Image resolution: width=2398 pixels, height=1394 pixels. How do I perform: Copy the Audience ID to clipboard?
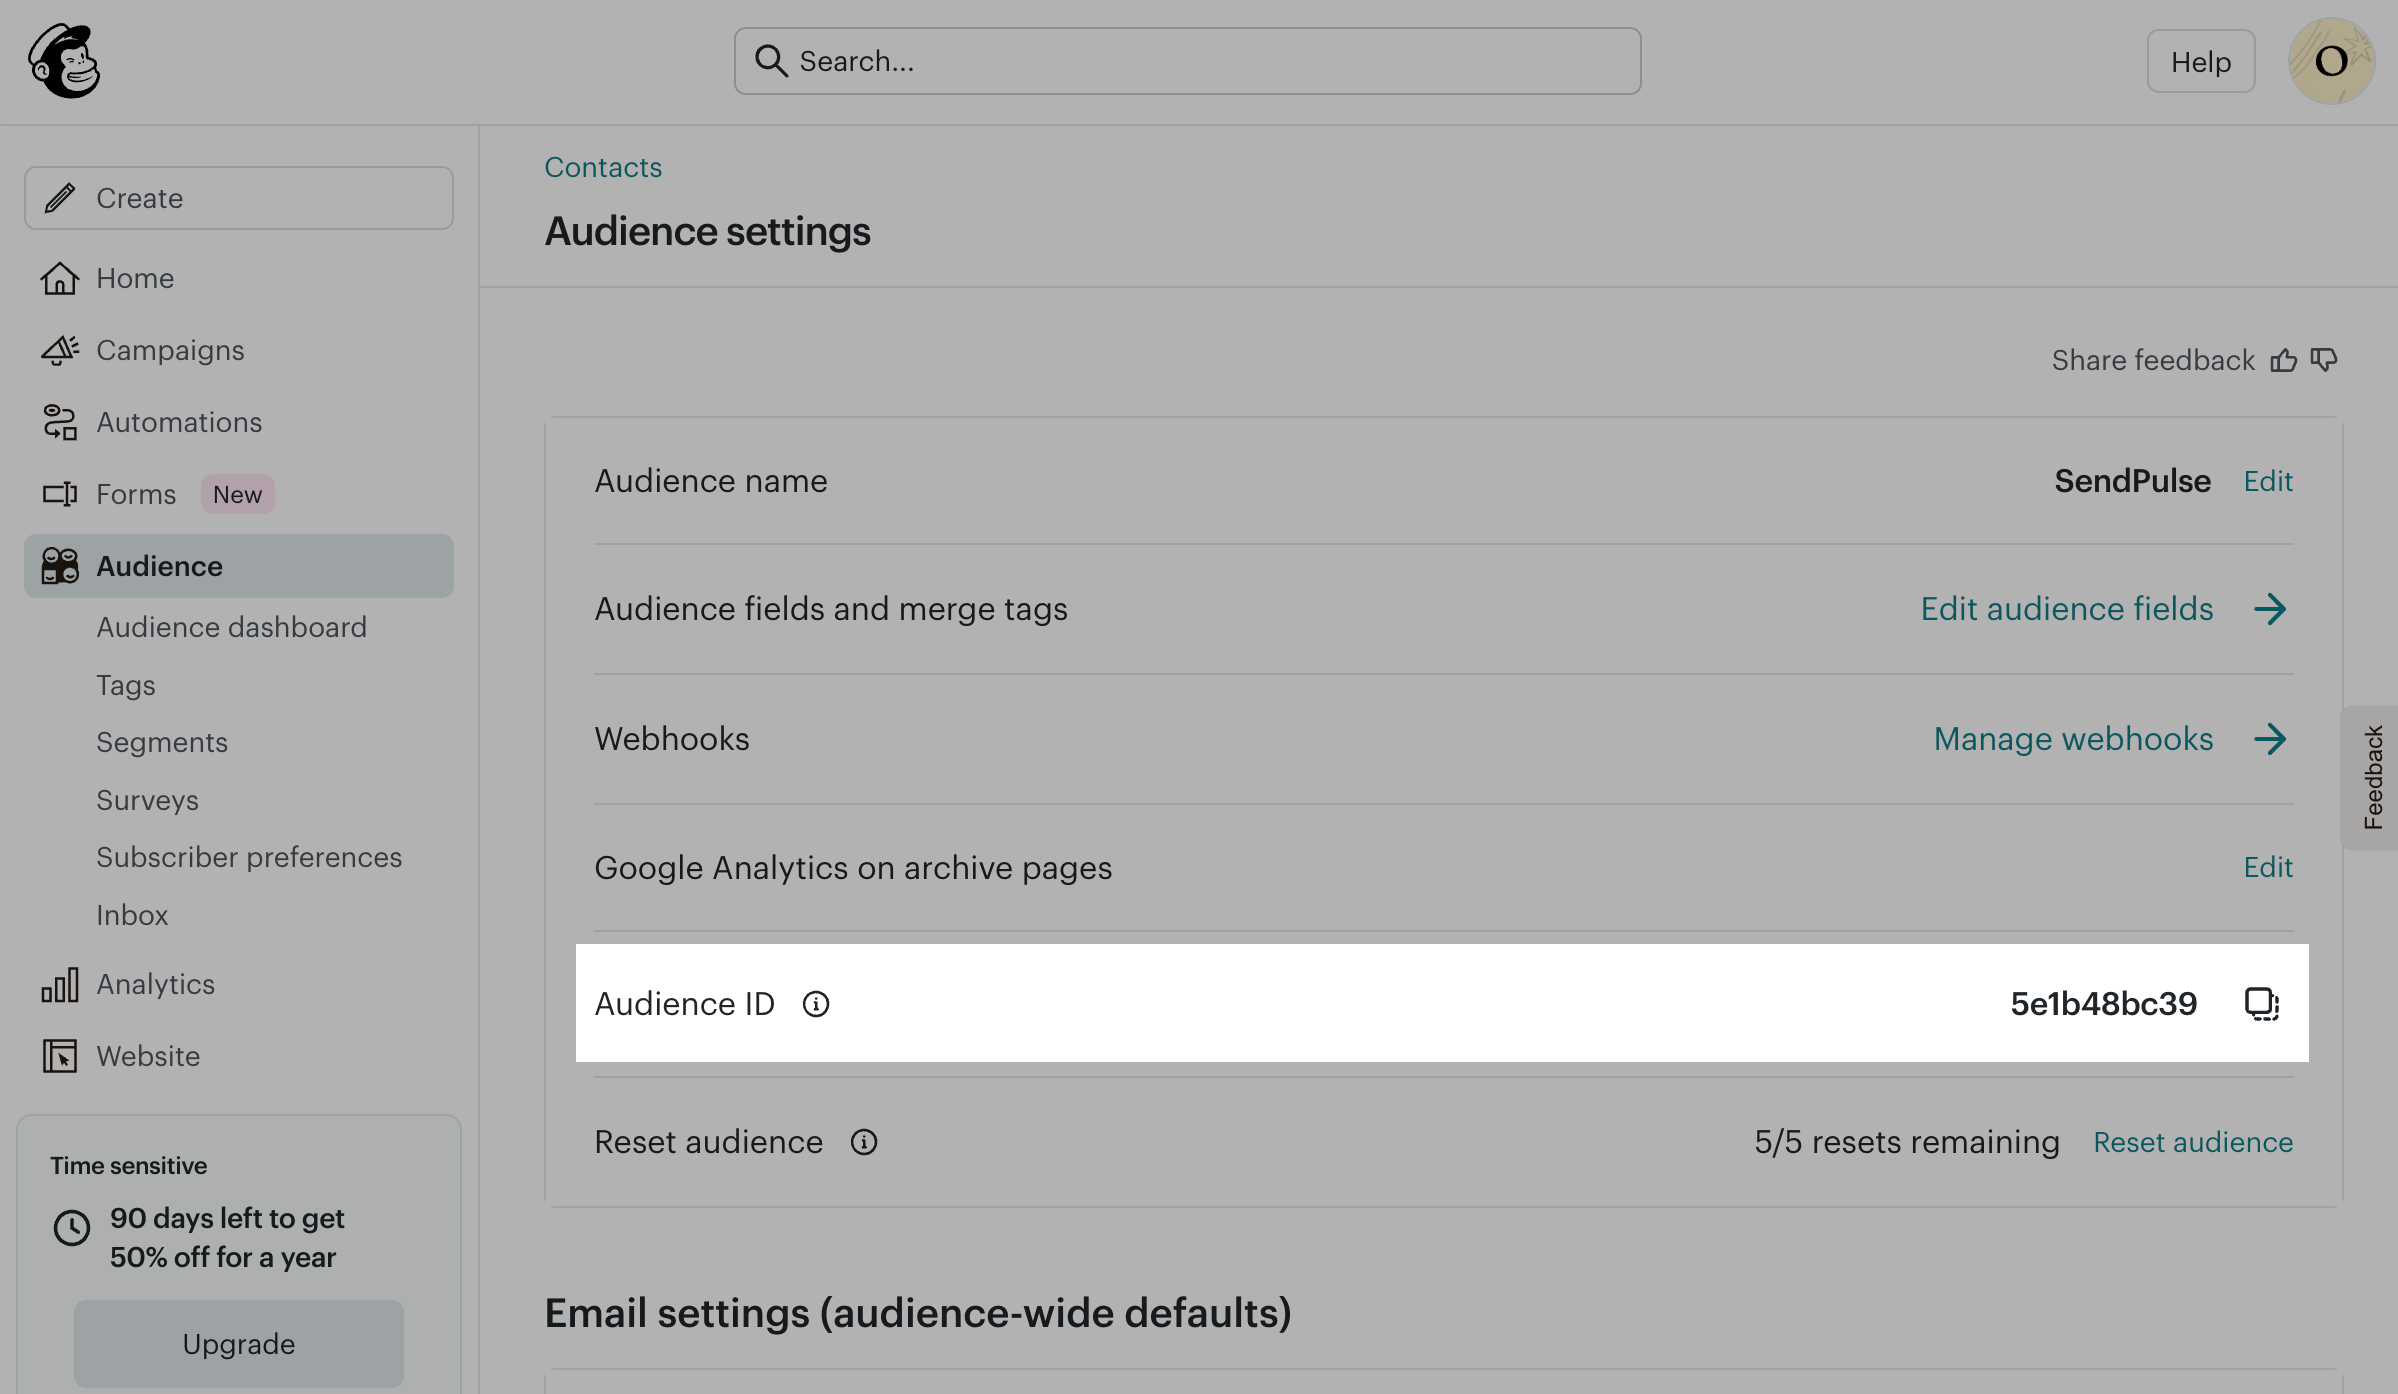(2261, 1003)
